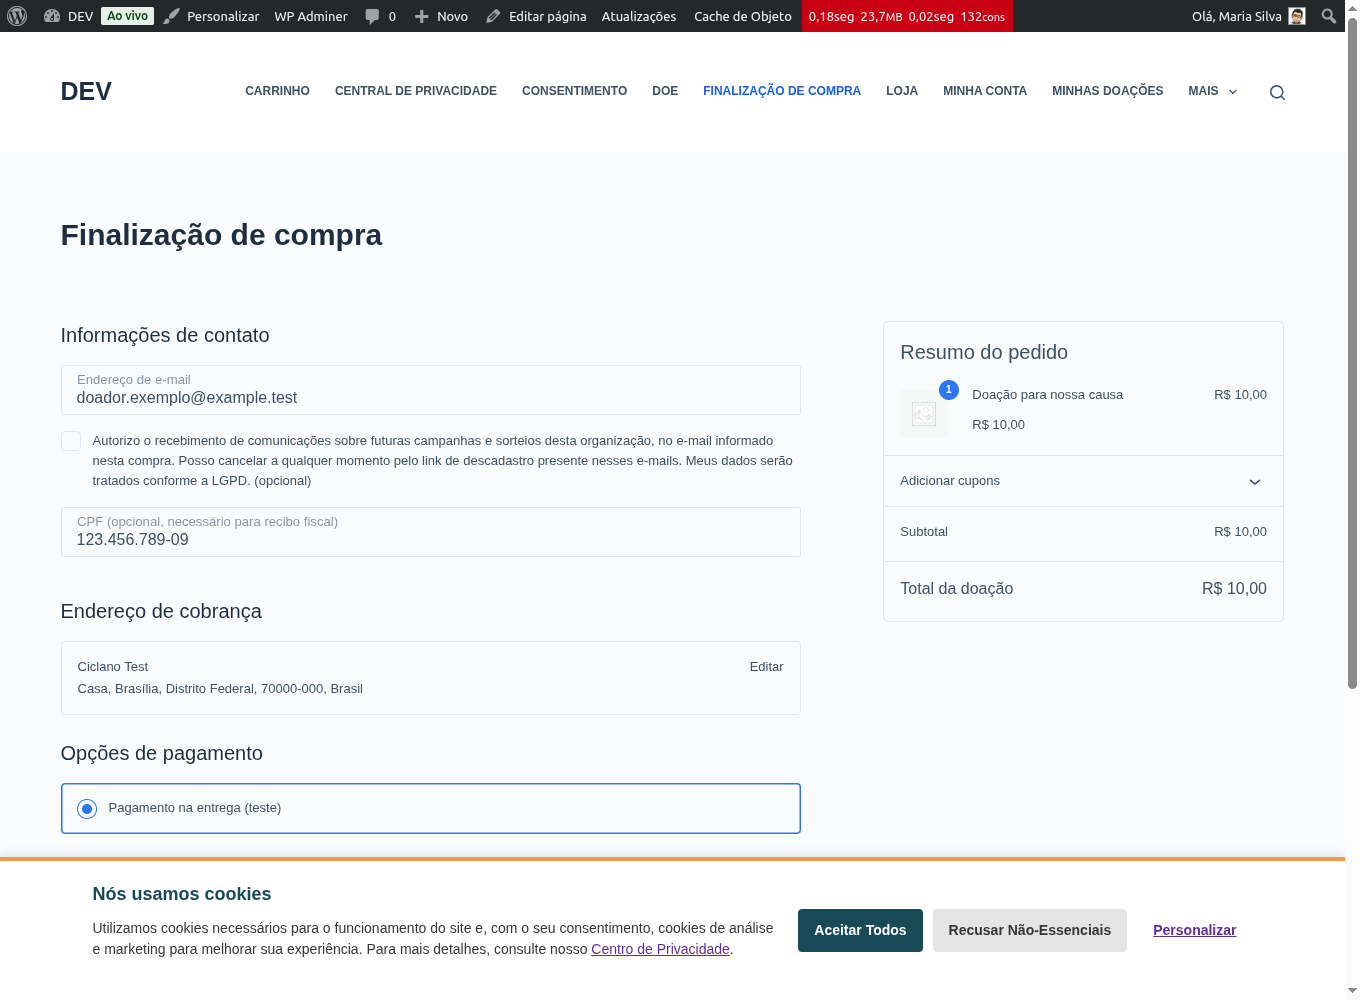
Task: Check the communications consent checkbox
Action: tap(71, 441)
